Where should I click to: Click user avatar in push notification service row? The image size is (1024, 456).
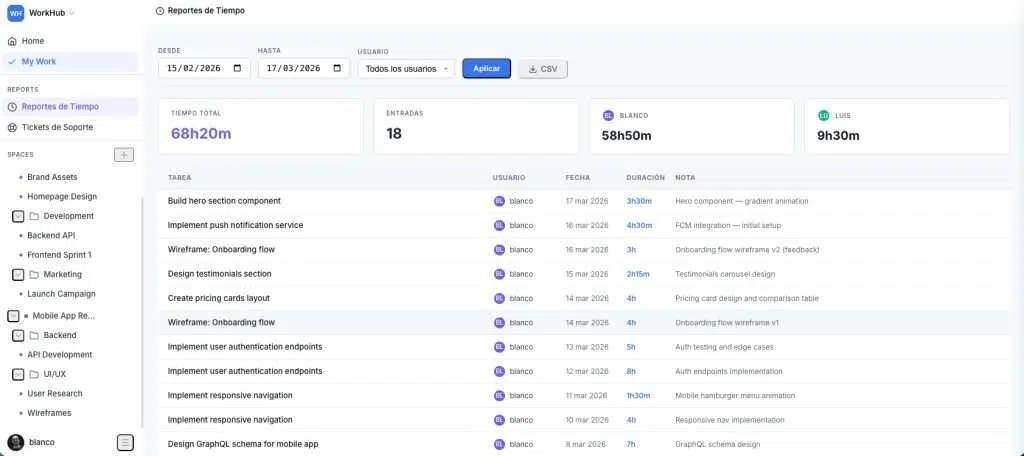coord(500,225)
